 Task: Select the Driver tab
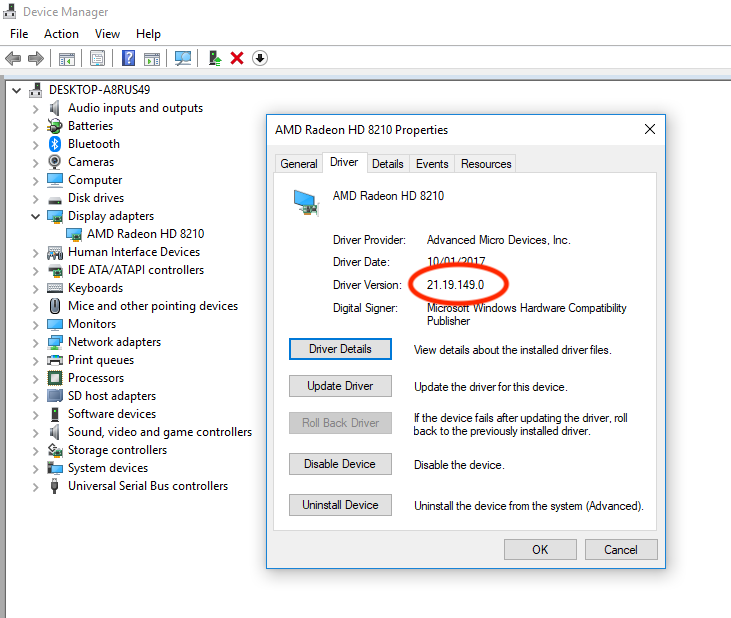click(x=344, y=162)
